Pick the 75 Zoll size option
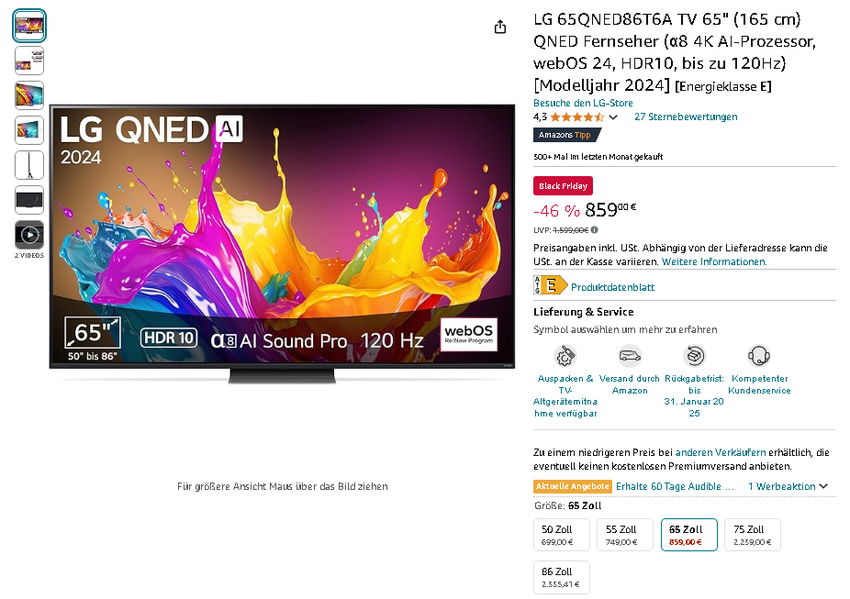Screen dimensions: 850x599 tap(752, 535)
